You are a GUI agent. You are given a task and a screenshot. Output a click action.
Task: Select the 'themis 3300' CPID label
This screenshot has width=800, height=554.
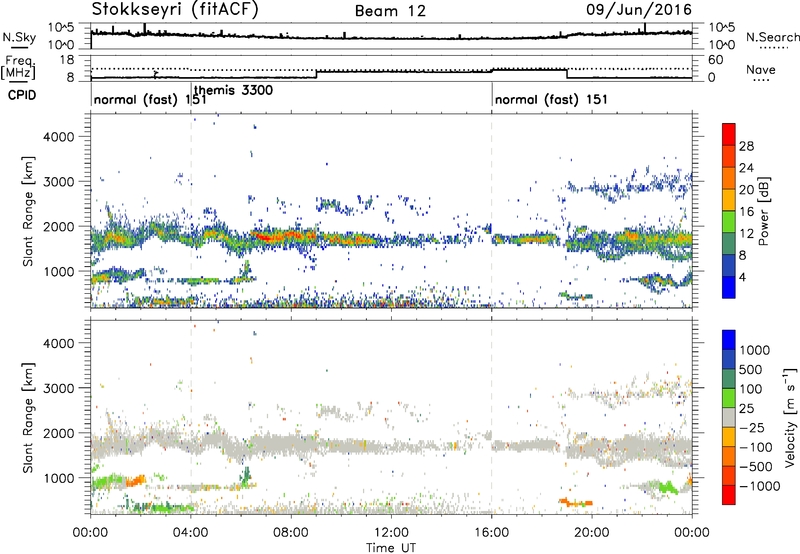(x=233, y=91)
